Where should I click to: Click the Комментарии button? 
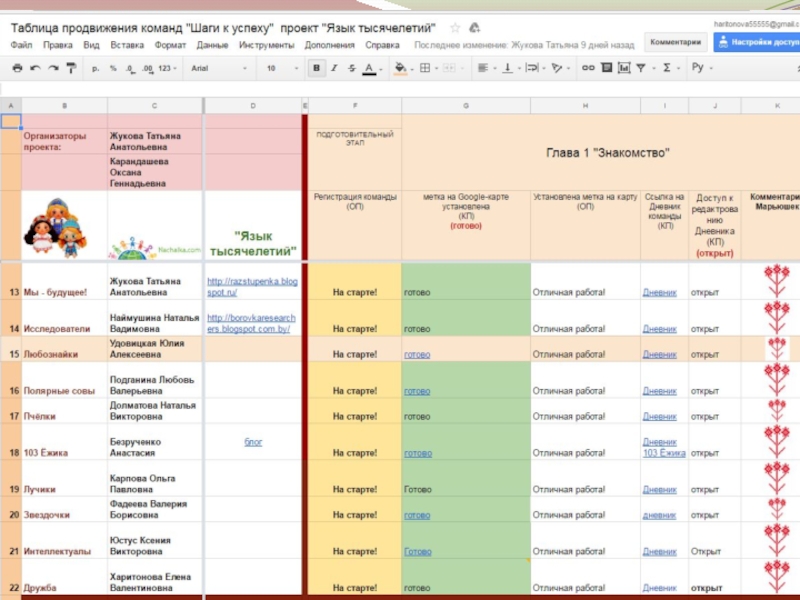coord(675,42)
